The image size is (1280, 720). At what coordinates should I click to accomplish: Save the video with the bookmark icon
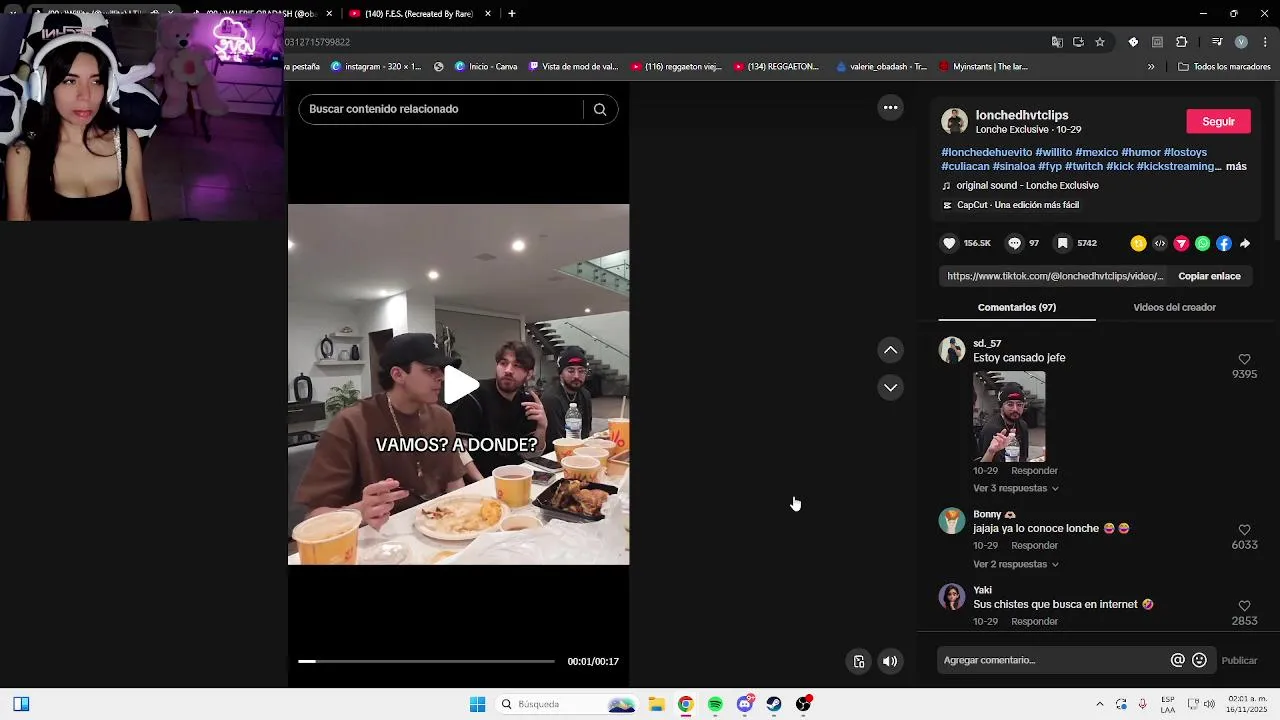(x=1063, y=243)
